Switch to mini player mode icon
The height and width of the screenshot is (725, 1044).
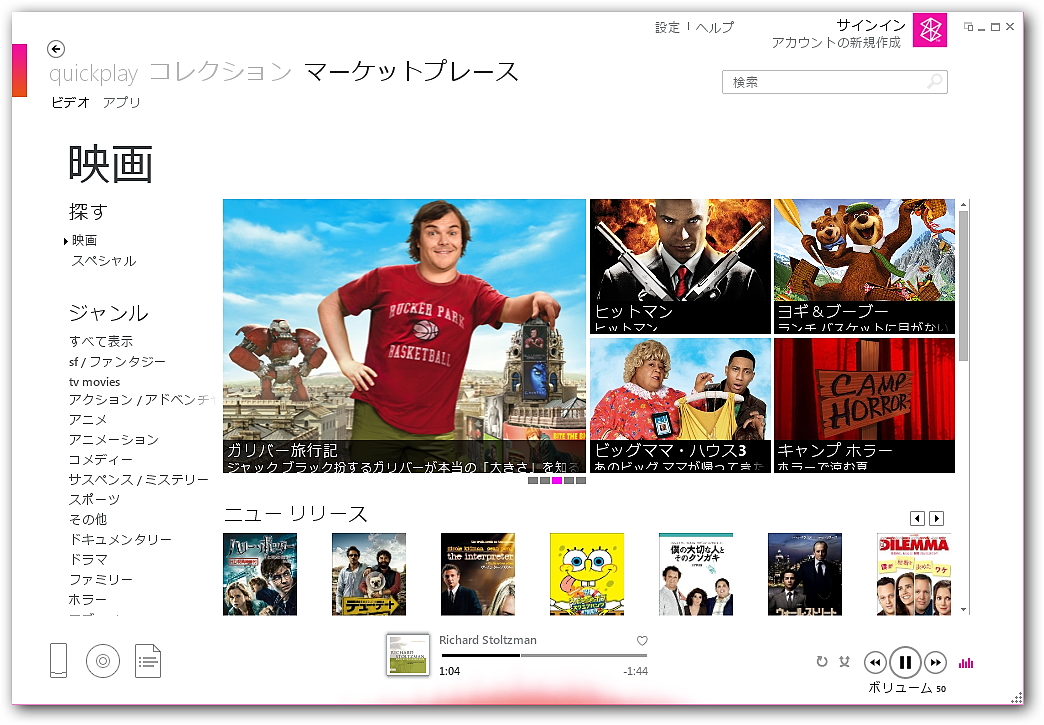pos(969,27)
